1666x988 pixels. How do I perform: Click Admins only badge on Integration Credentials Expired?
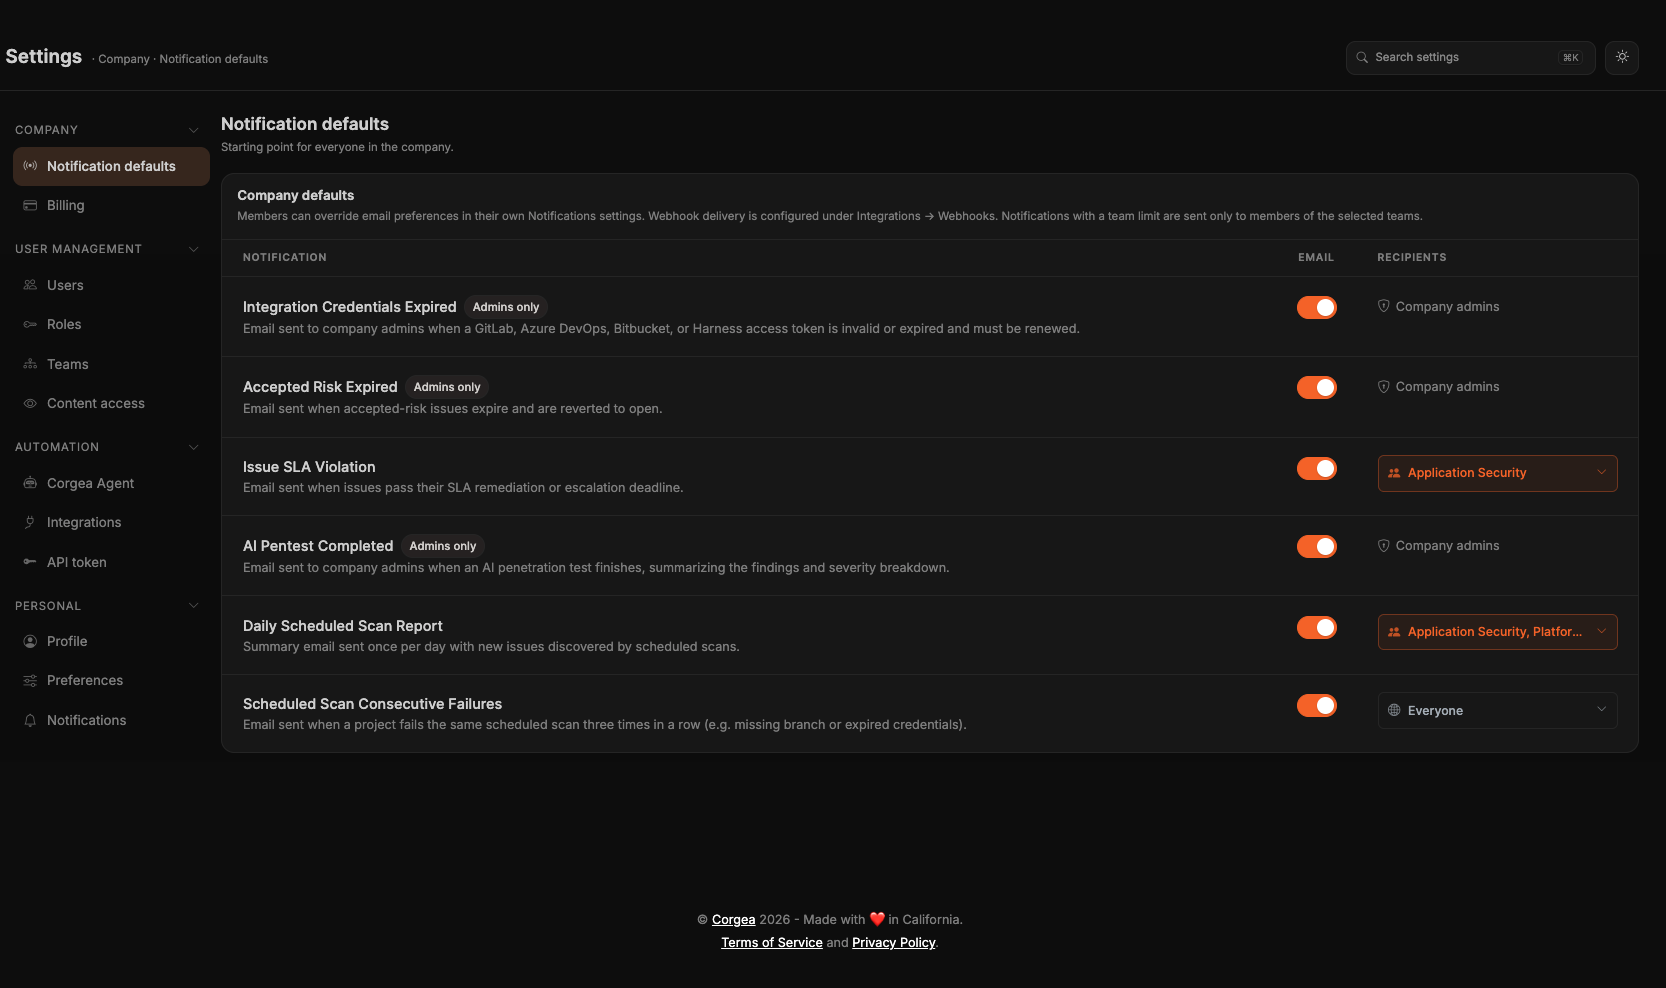click(506, 307)
